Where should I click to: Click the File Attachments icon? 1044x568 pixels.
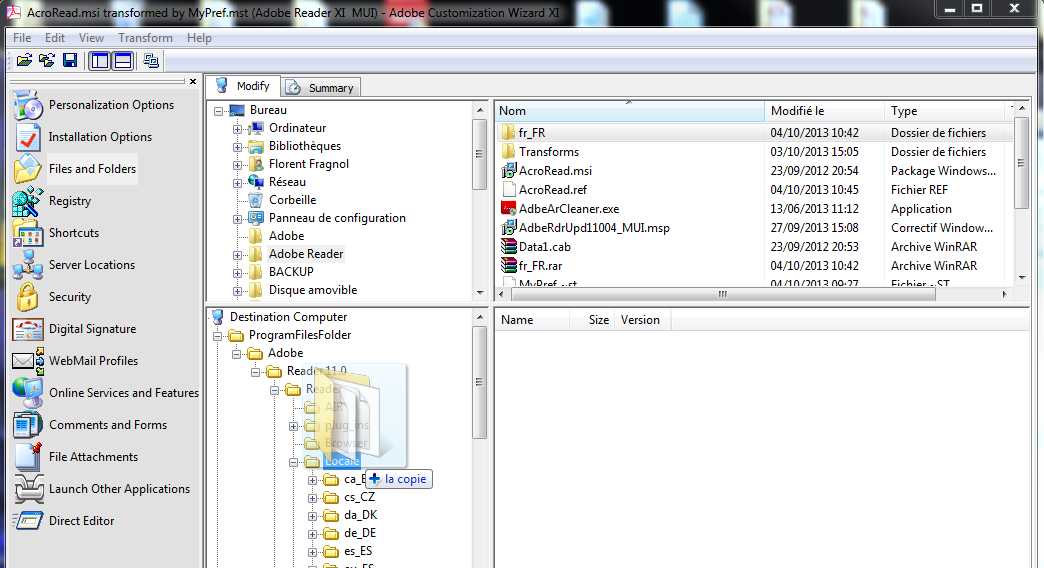coord(27,457)
